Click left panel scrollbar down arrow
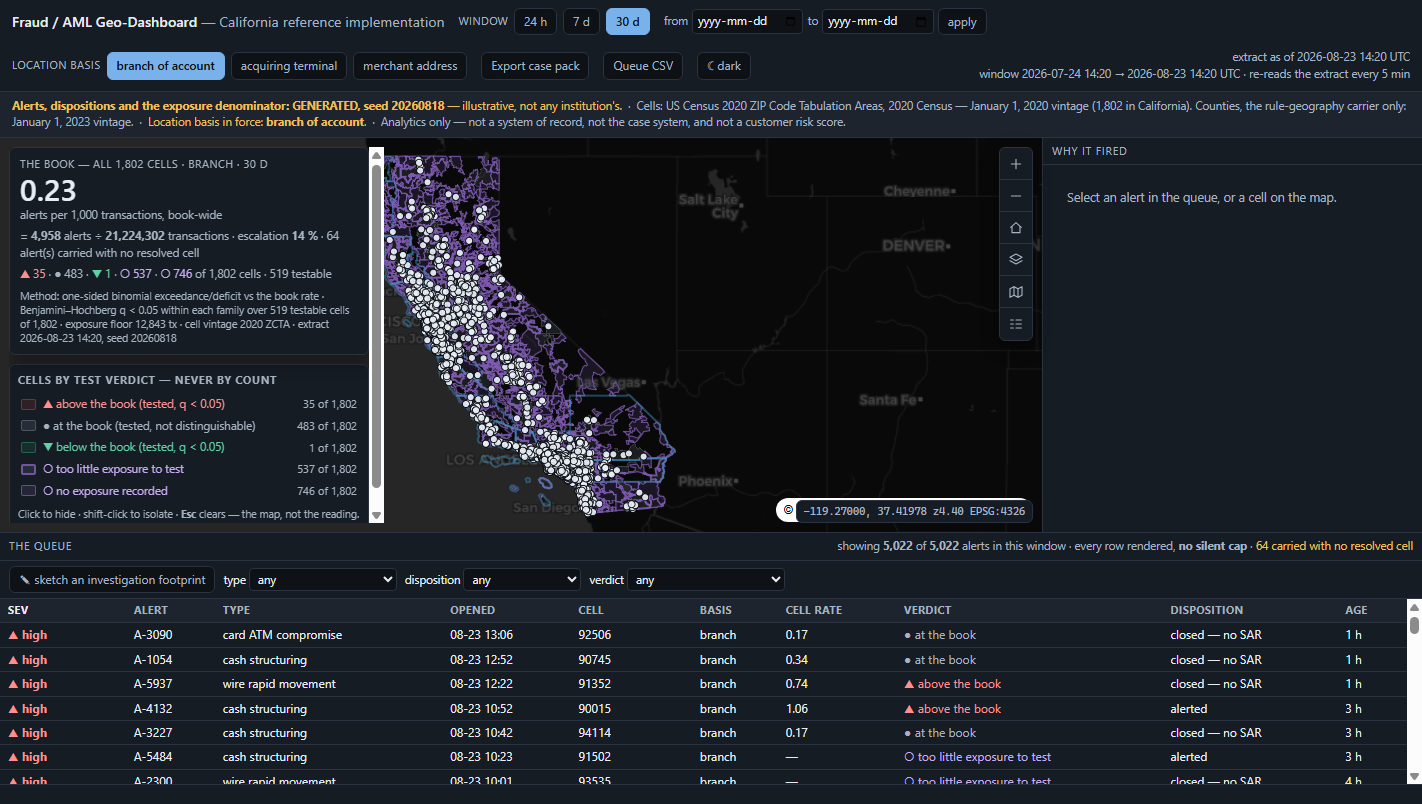 [377, 515]
